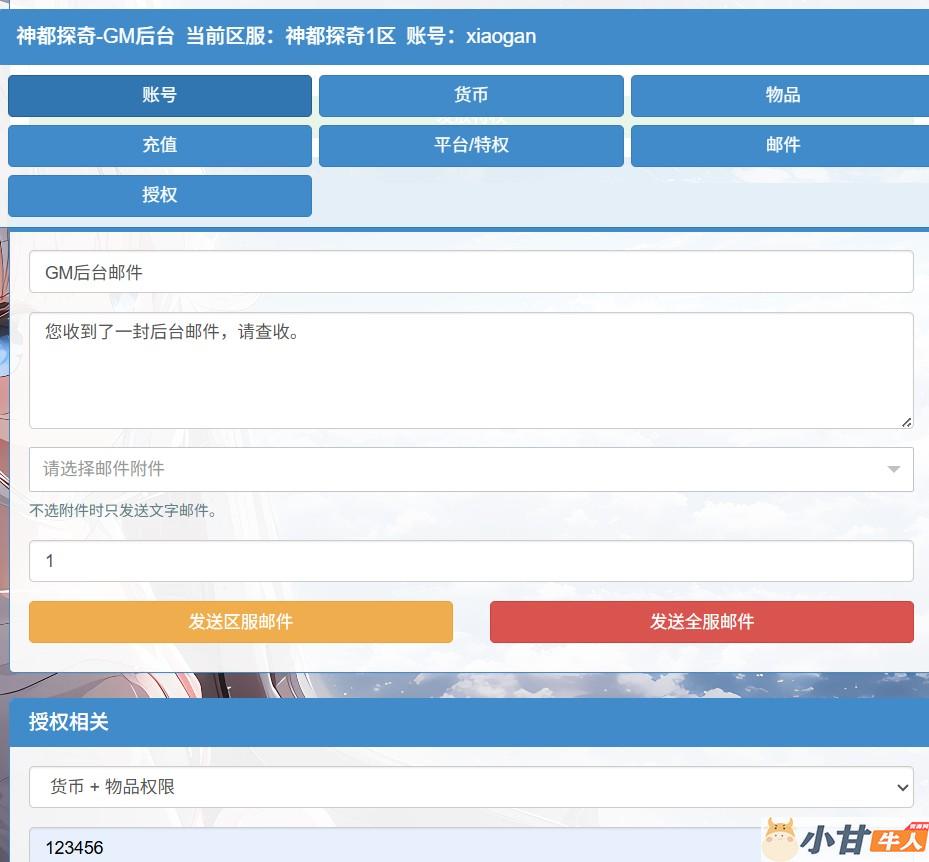This screenshot has height=862, width=929.
Task: Open the 平台/特权 tab
Action: point(471,145)
